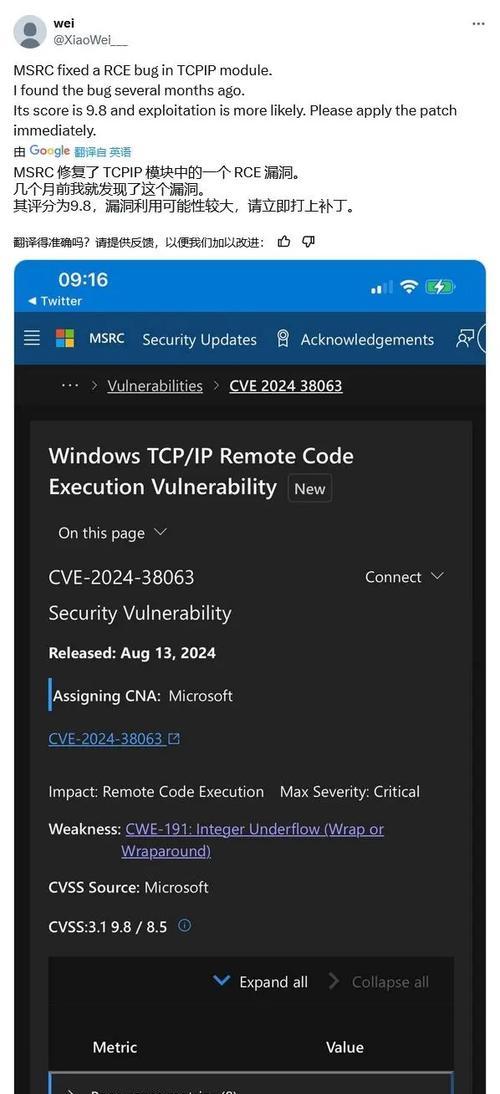Open the Security Updates menu item
Screen dimensions: 500x1094
tap(199, 340)
